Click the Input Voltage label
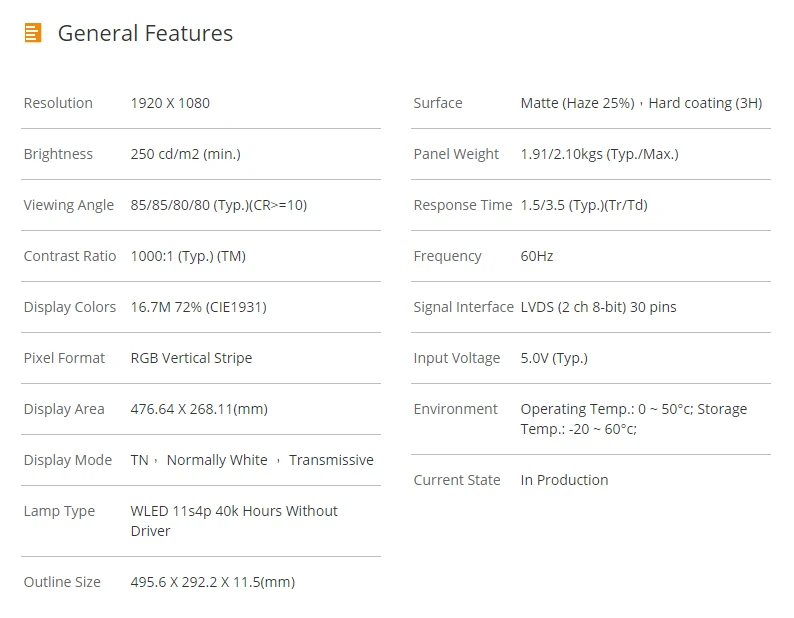794x618 pixels. [x=457, y=358]
